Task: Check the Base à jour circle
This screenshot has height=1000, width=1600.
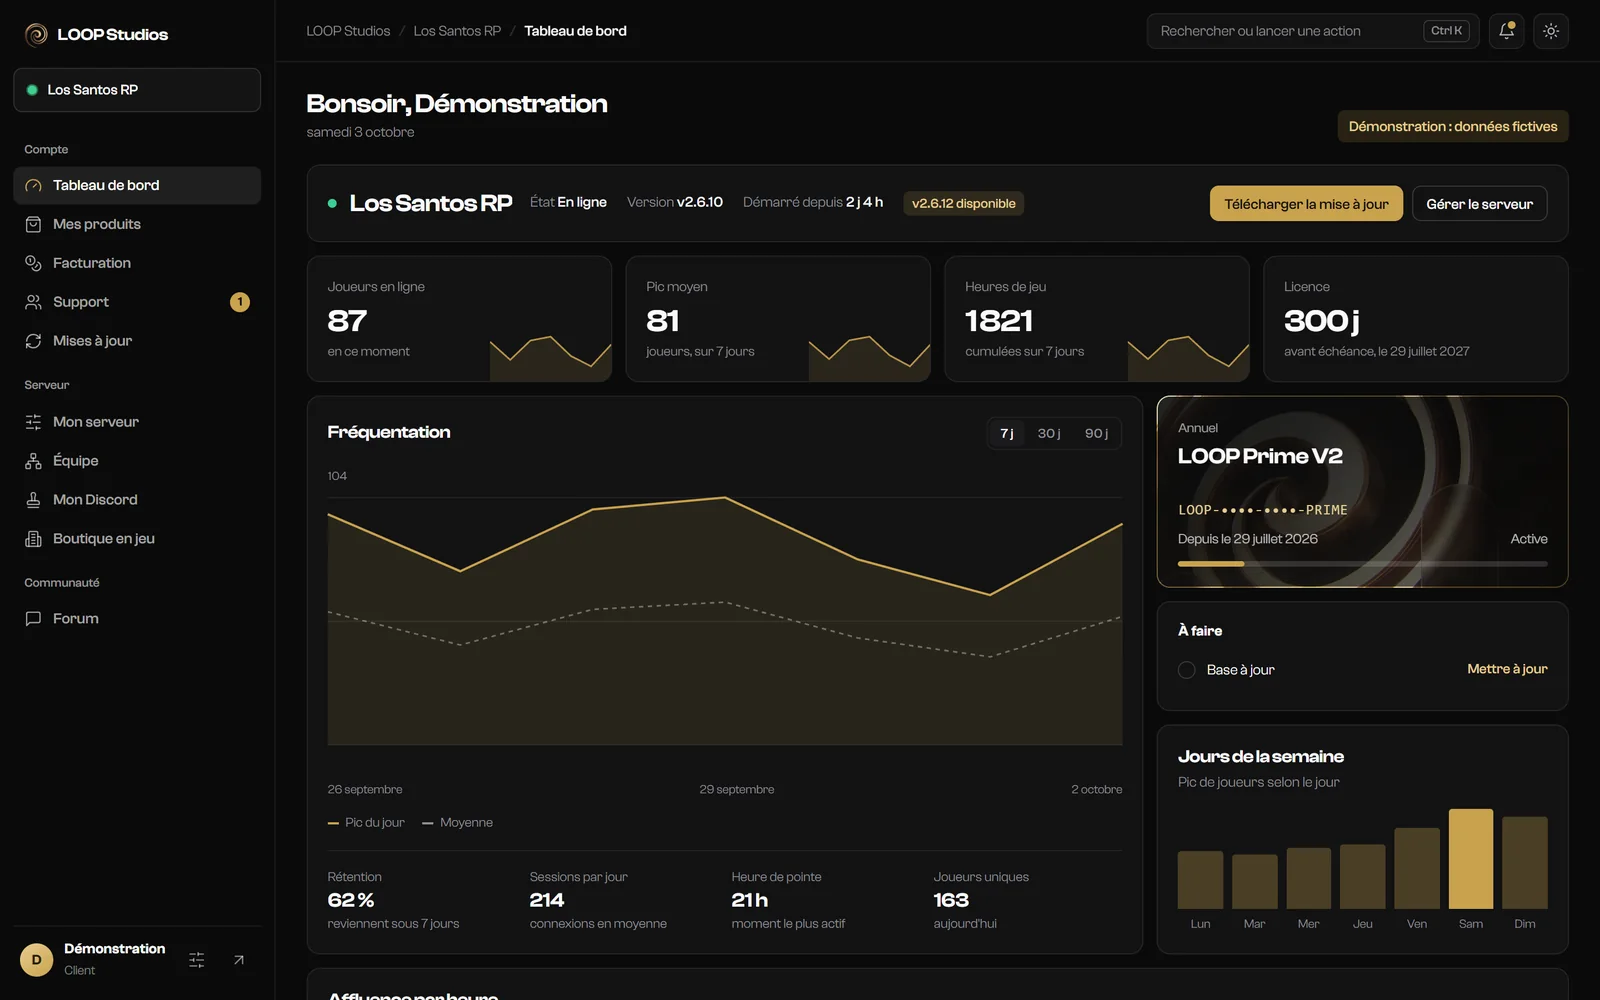Action: pos(1187,670)
